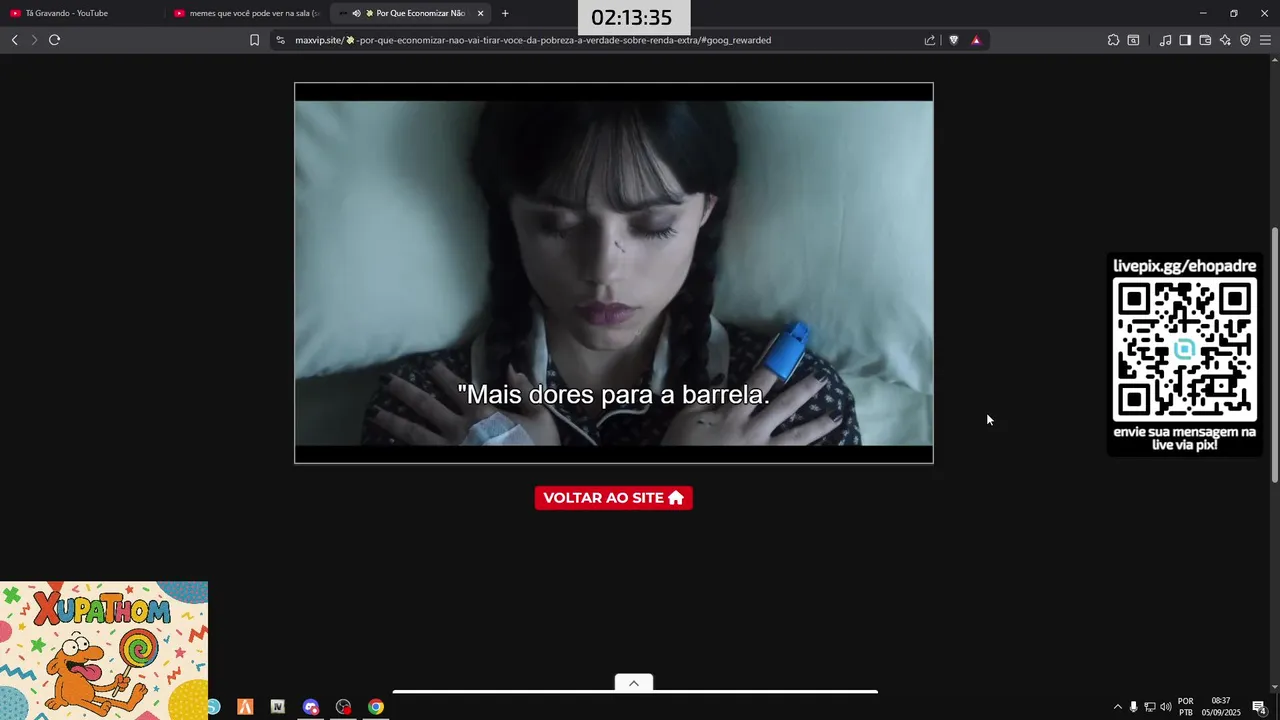This screenshot has height=720, width=1280.
Task: Switch to 'Tá Gravando - YouTube' tab
Action: [82, 13]
